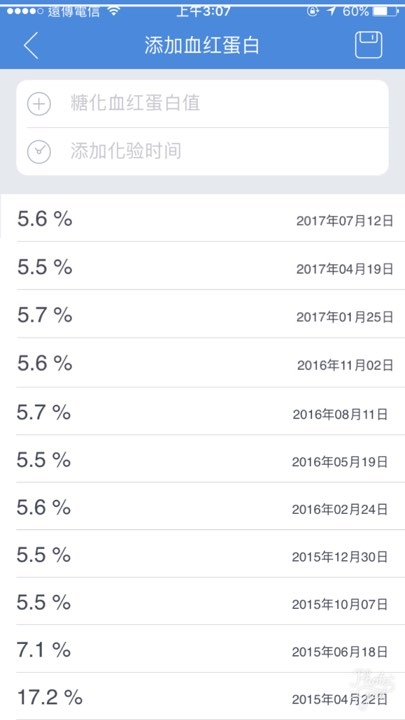Tap the plus icon beside 糖化血红蛋白值
The height and width of the screenshot is (720, 405).
(39, 104)
